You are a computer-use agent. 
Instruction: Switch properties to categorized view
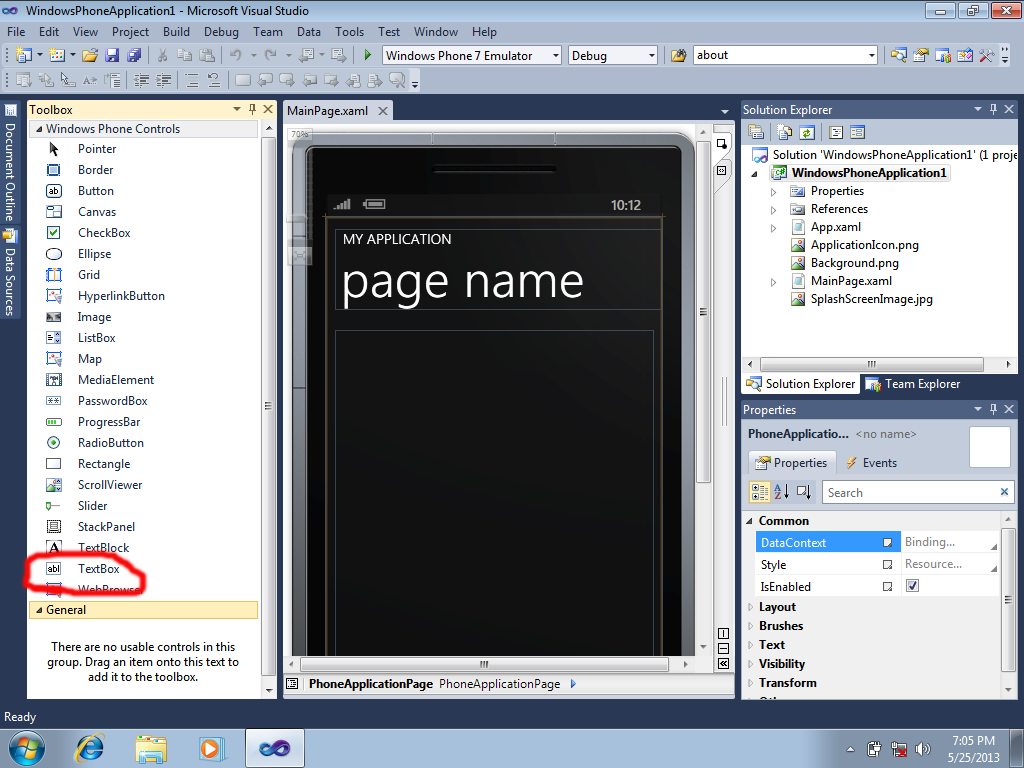[x=760, y=492]
